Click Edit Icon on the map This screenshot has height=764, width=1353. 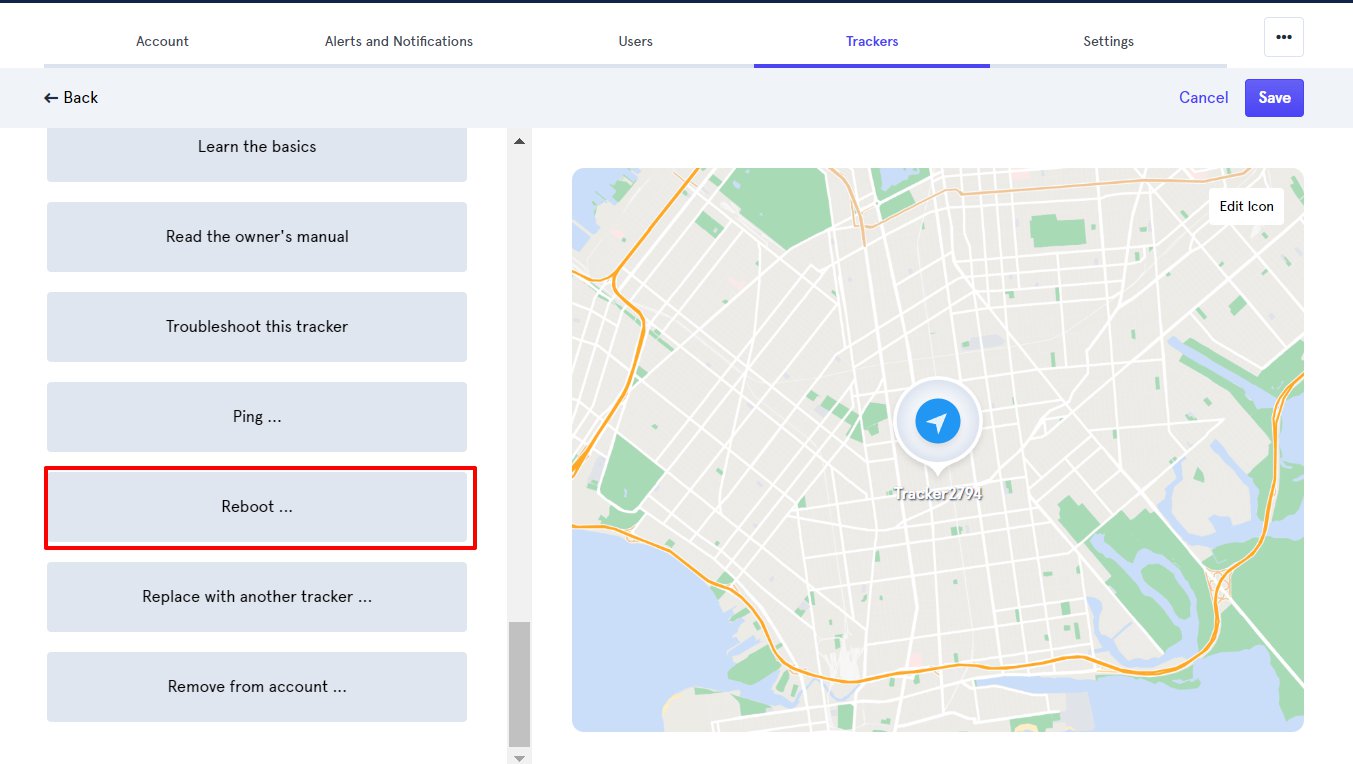point(1246,206)
